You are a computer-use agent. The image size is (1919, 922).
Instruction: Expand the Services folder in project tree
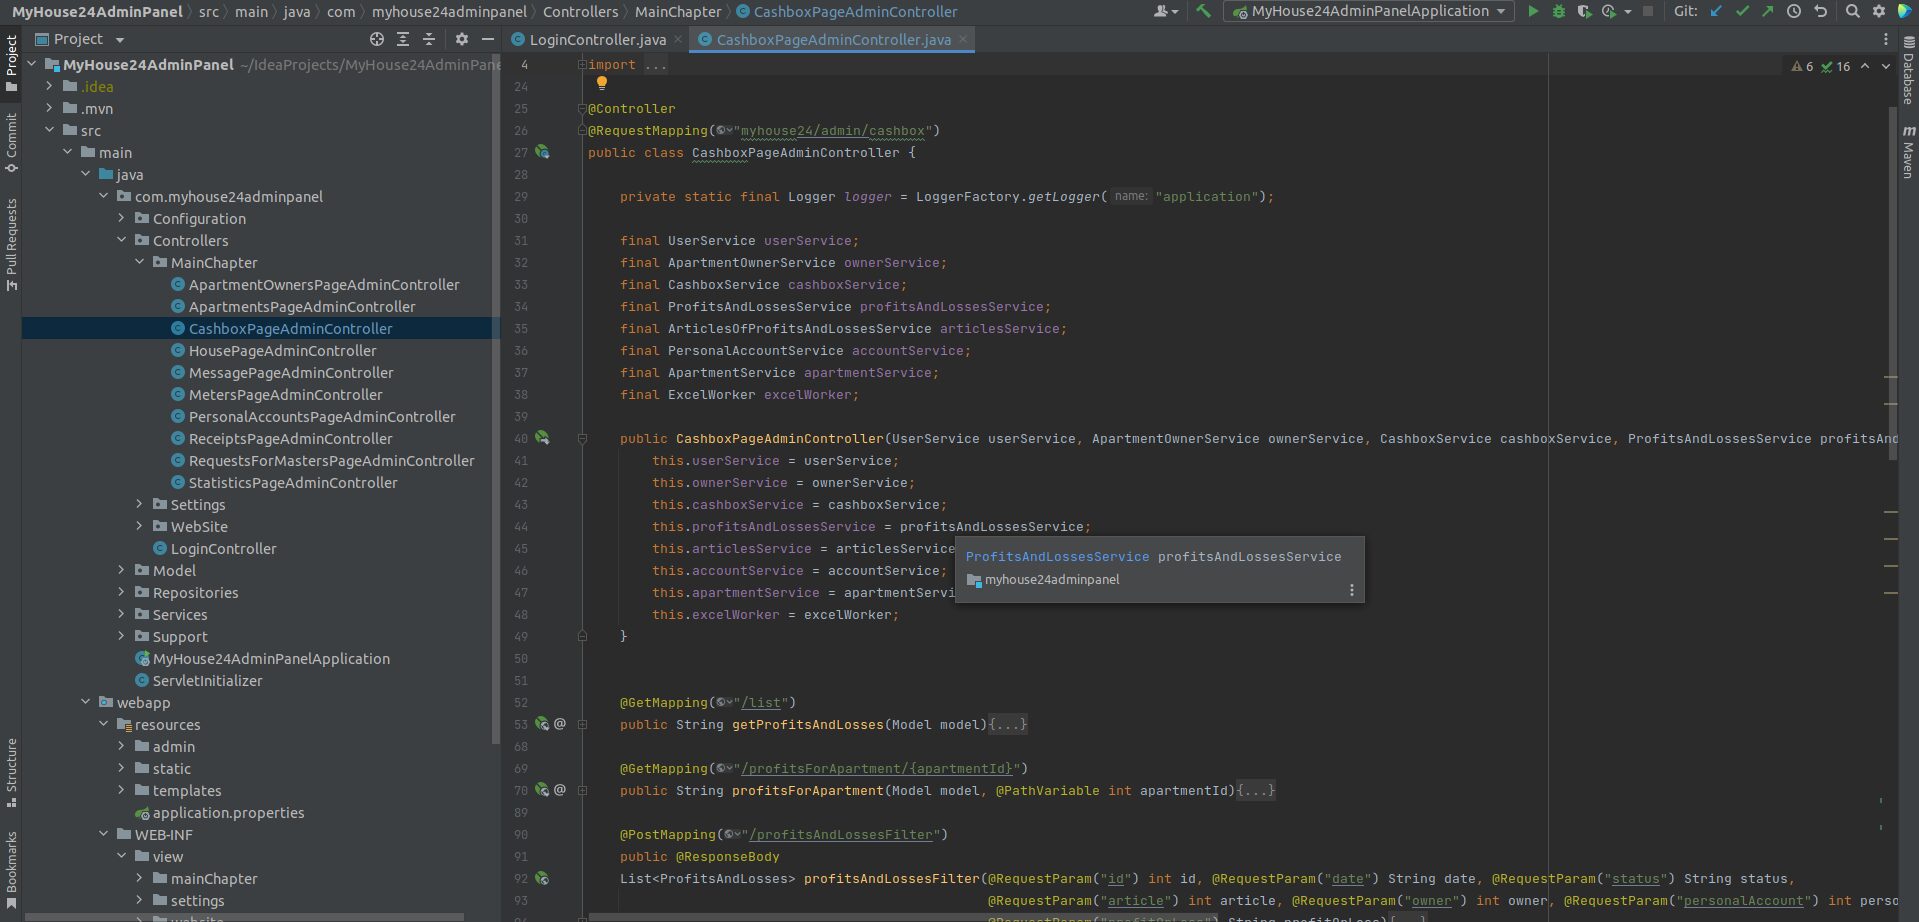pyautogui.click(x=122, y=614)
